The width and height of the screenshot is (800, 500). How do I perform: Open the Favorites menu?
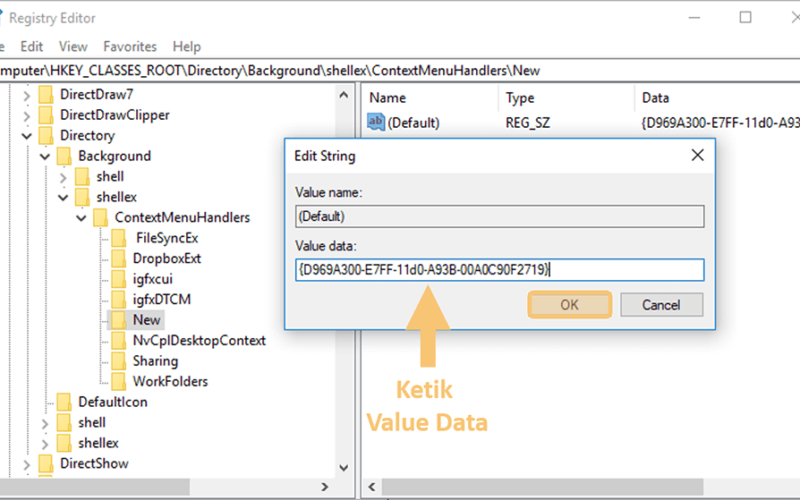(130, 46)
